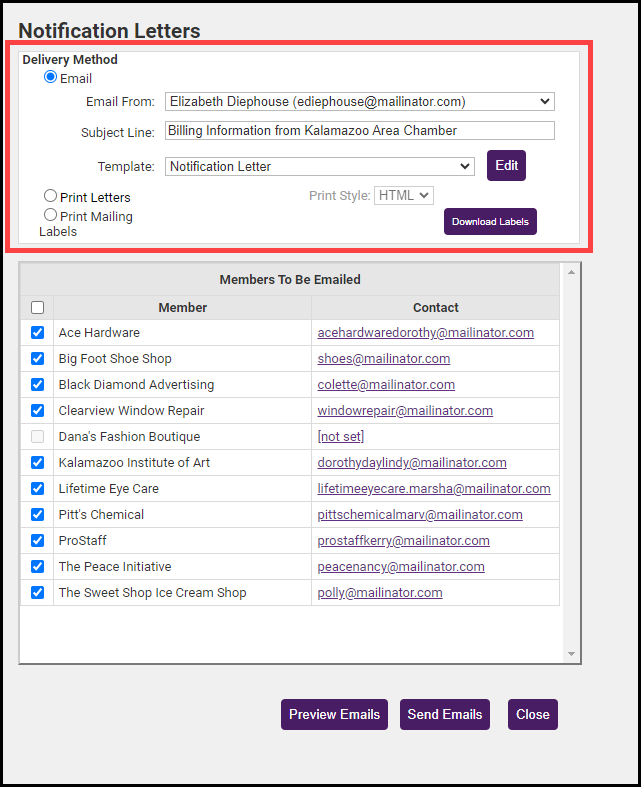Open the Print Style HTML dropdown
This screenshot has width=641, height=787.
[403, 196]
